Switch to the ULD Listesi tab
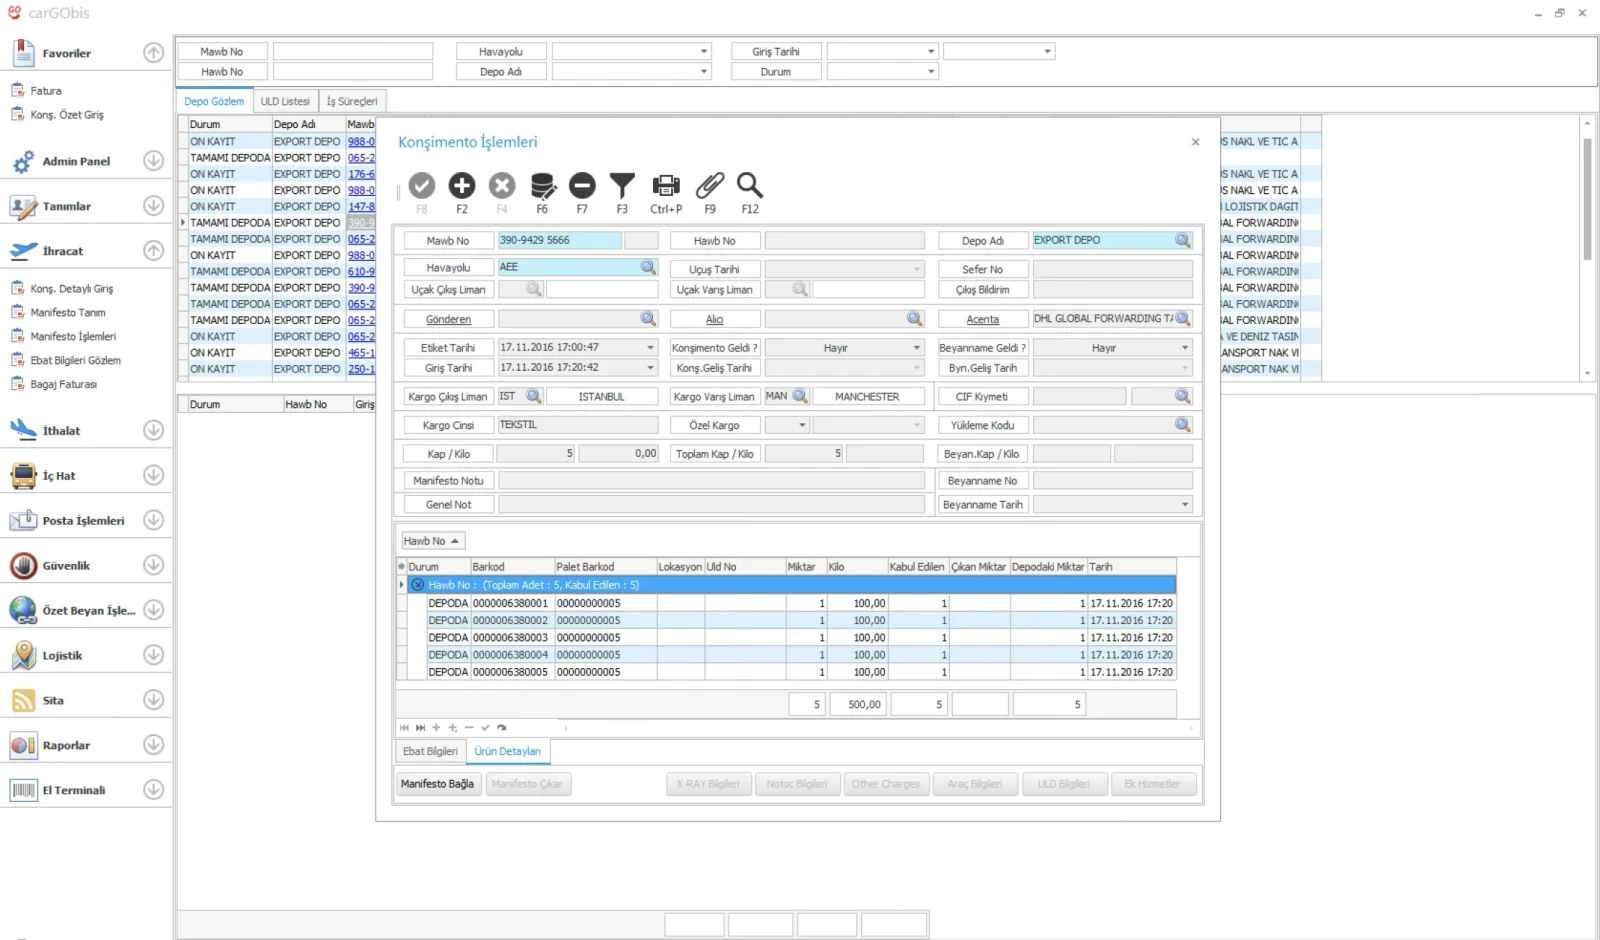 coord(285,101)
